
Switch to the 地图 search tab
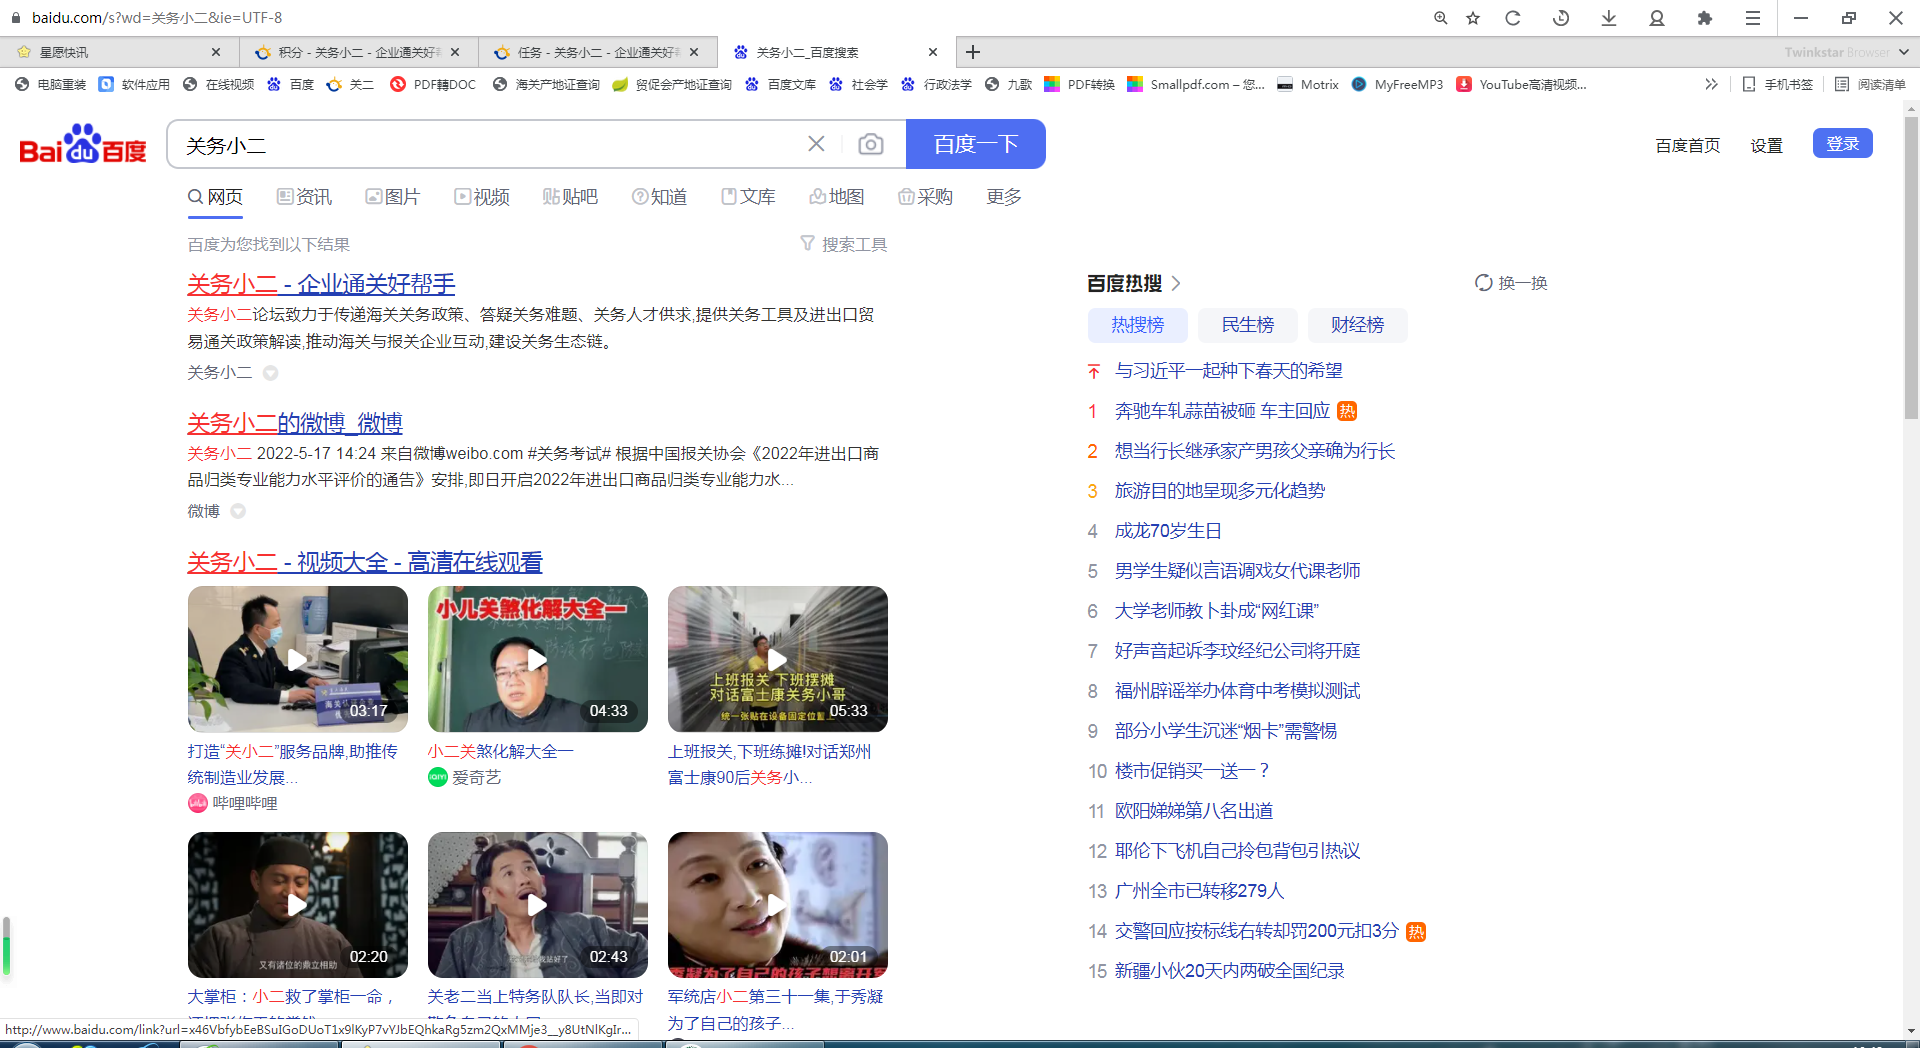(836, 197)
